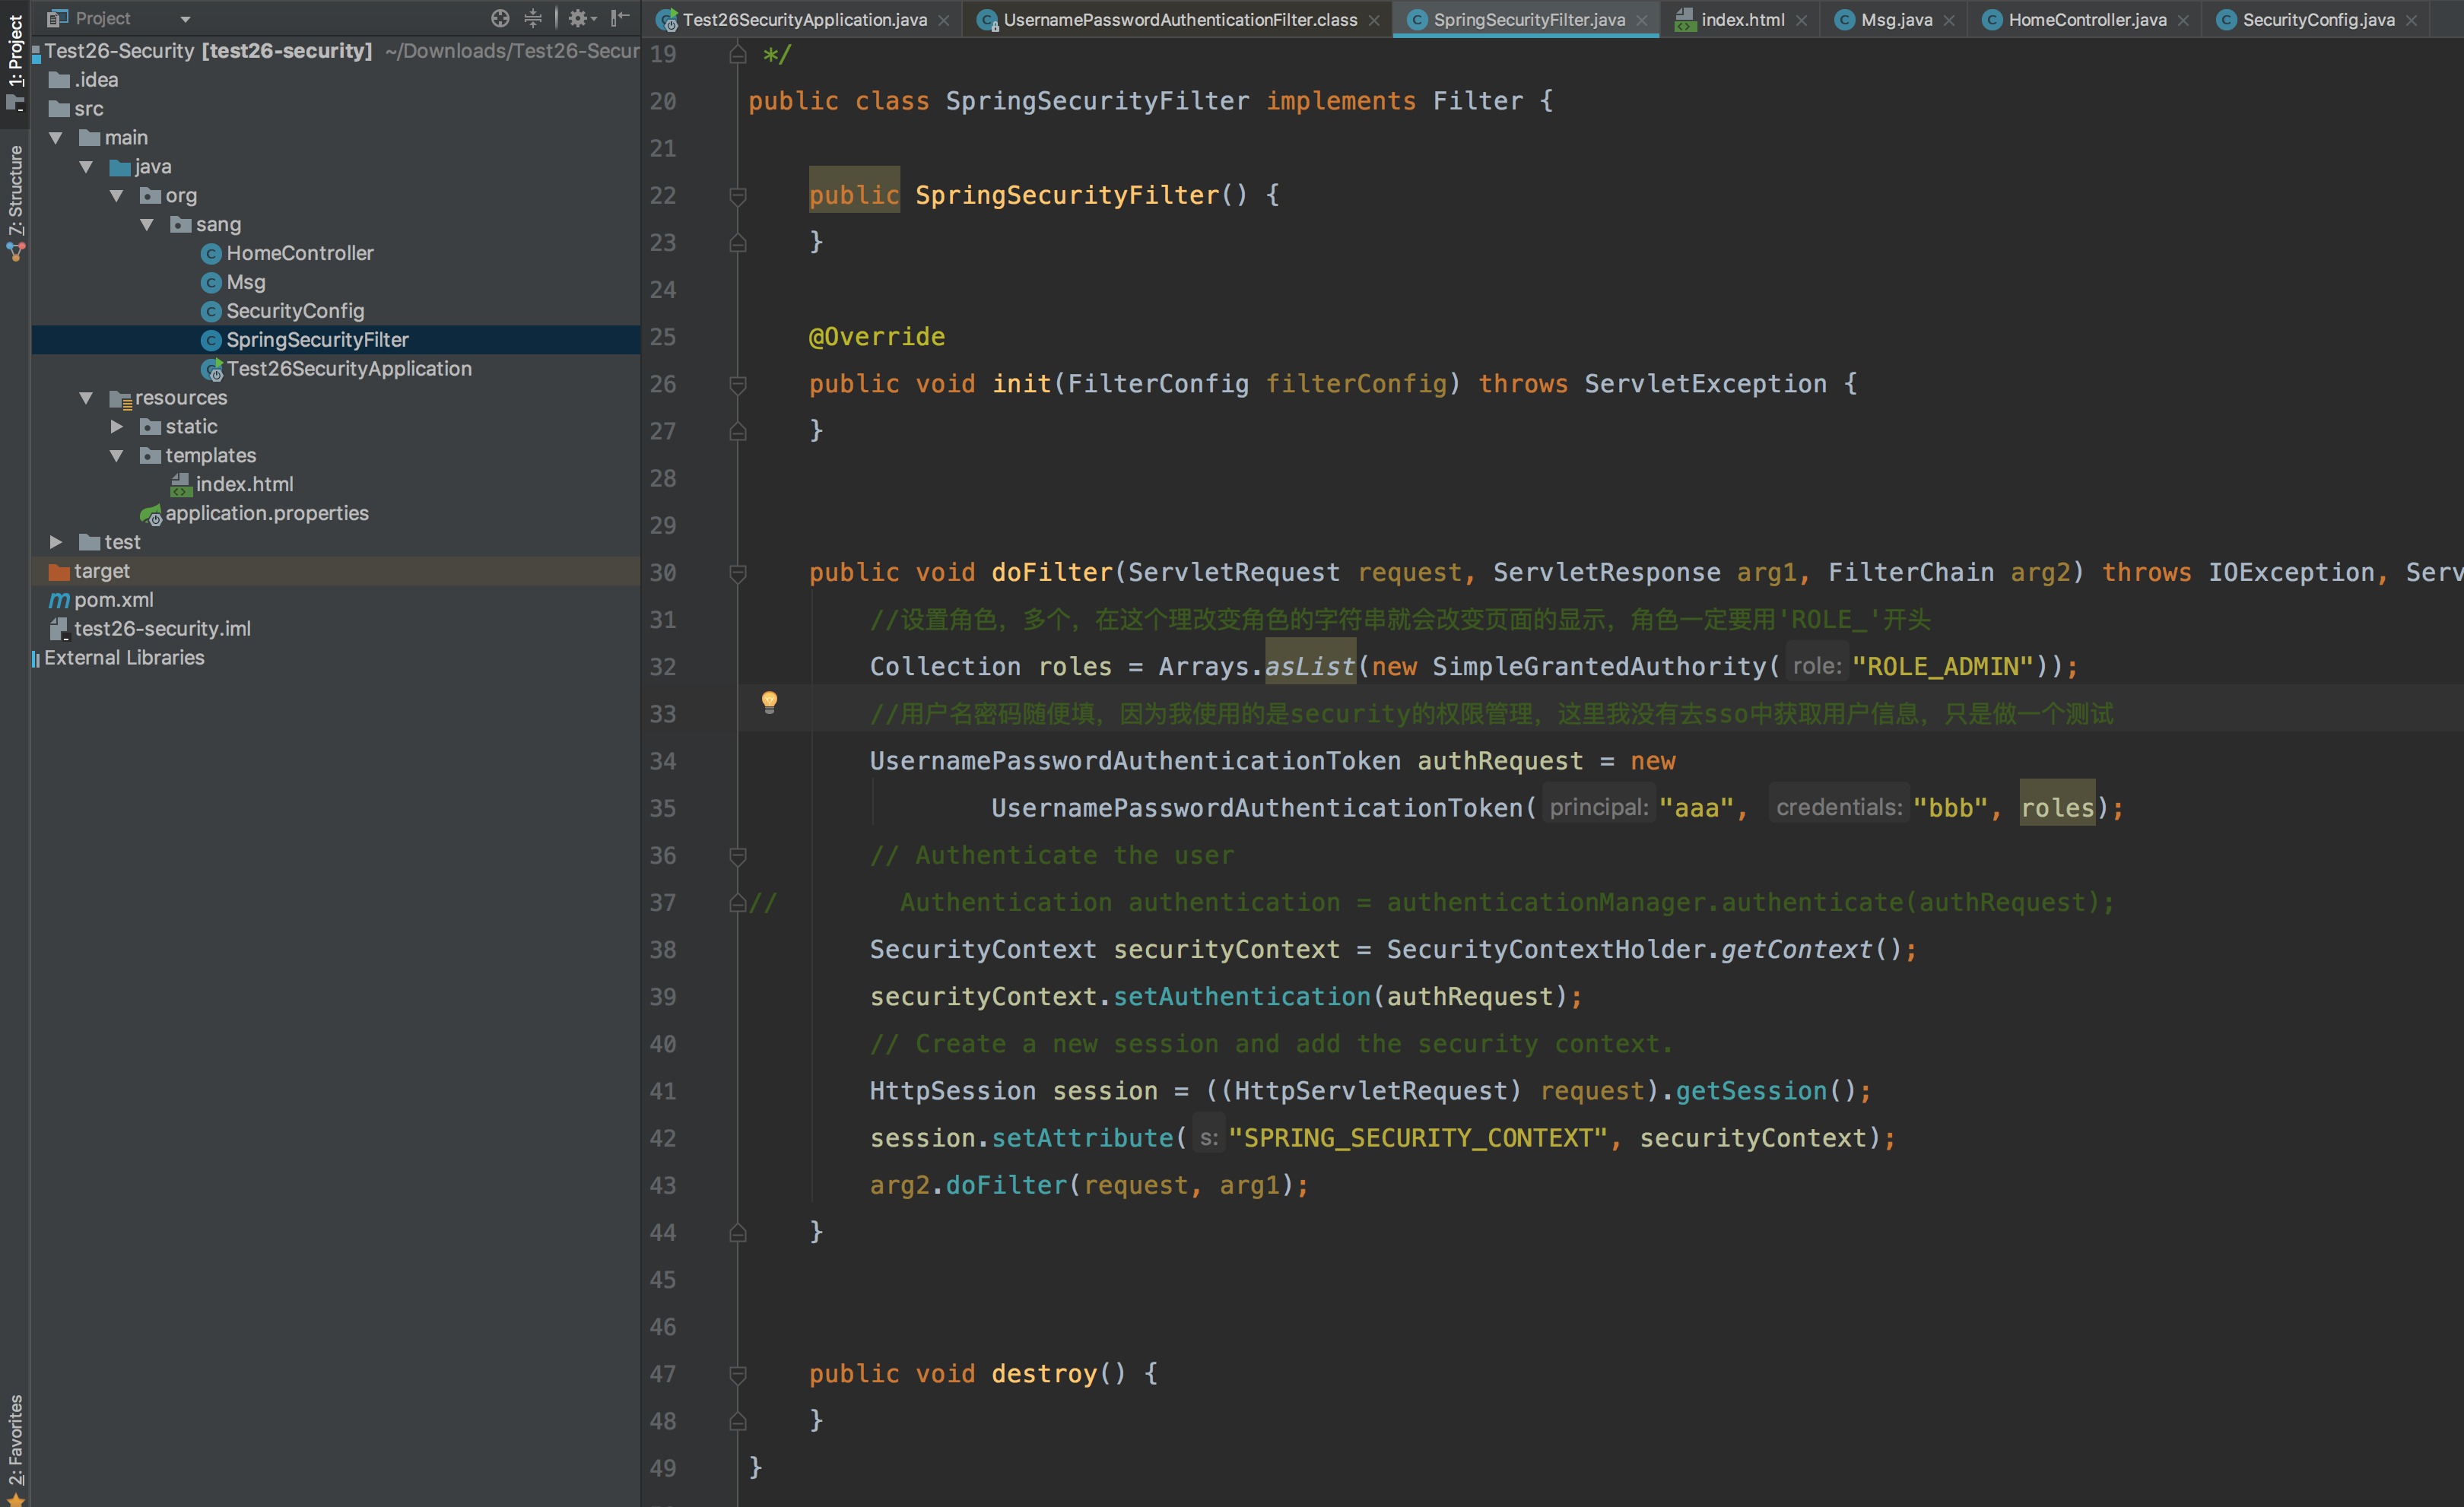Select HomeController in the project tree
The width and height of the screenshot is (2464, 1507).
point(299,254)
